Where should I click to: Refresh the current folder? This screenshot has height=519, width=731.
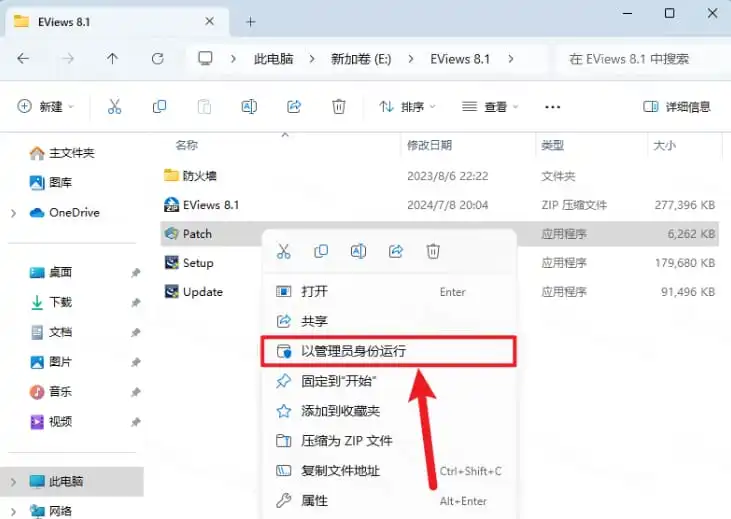click(x=158, y=59)
